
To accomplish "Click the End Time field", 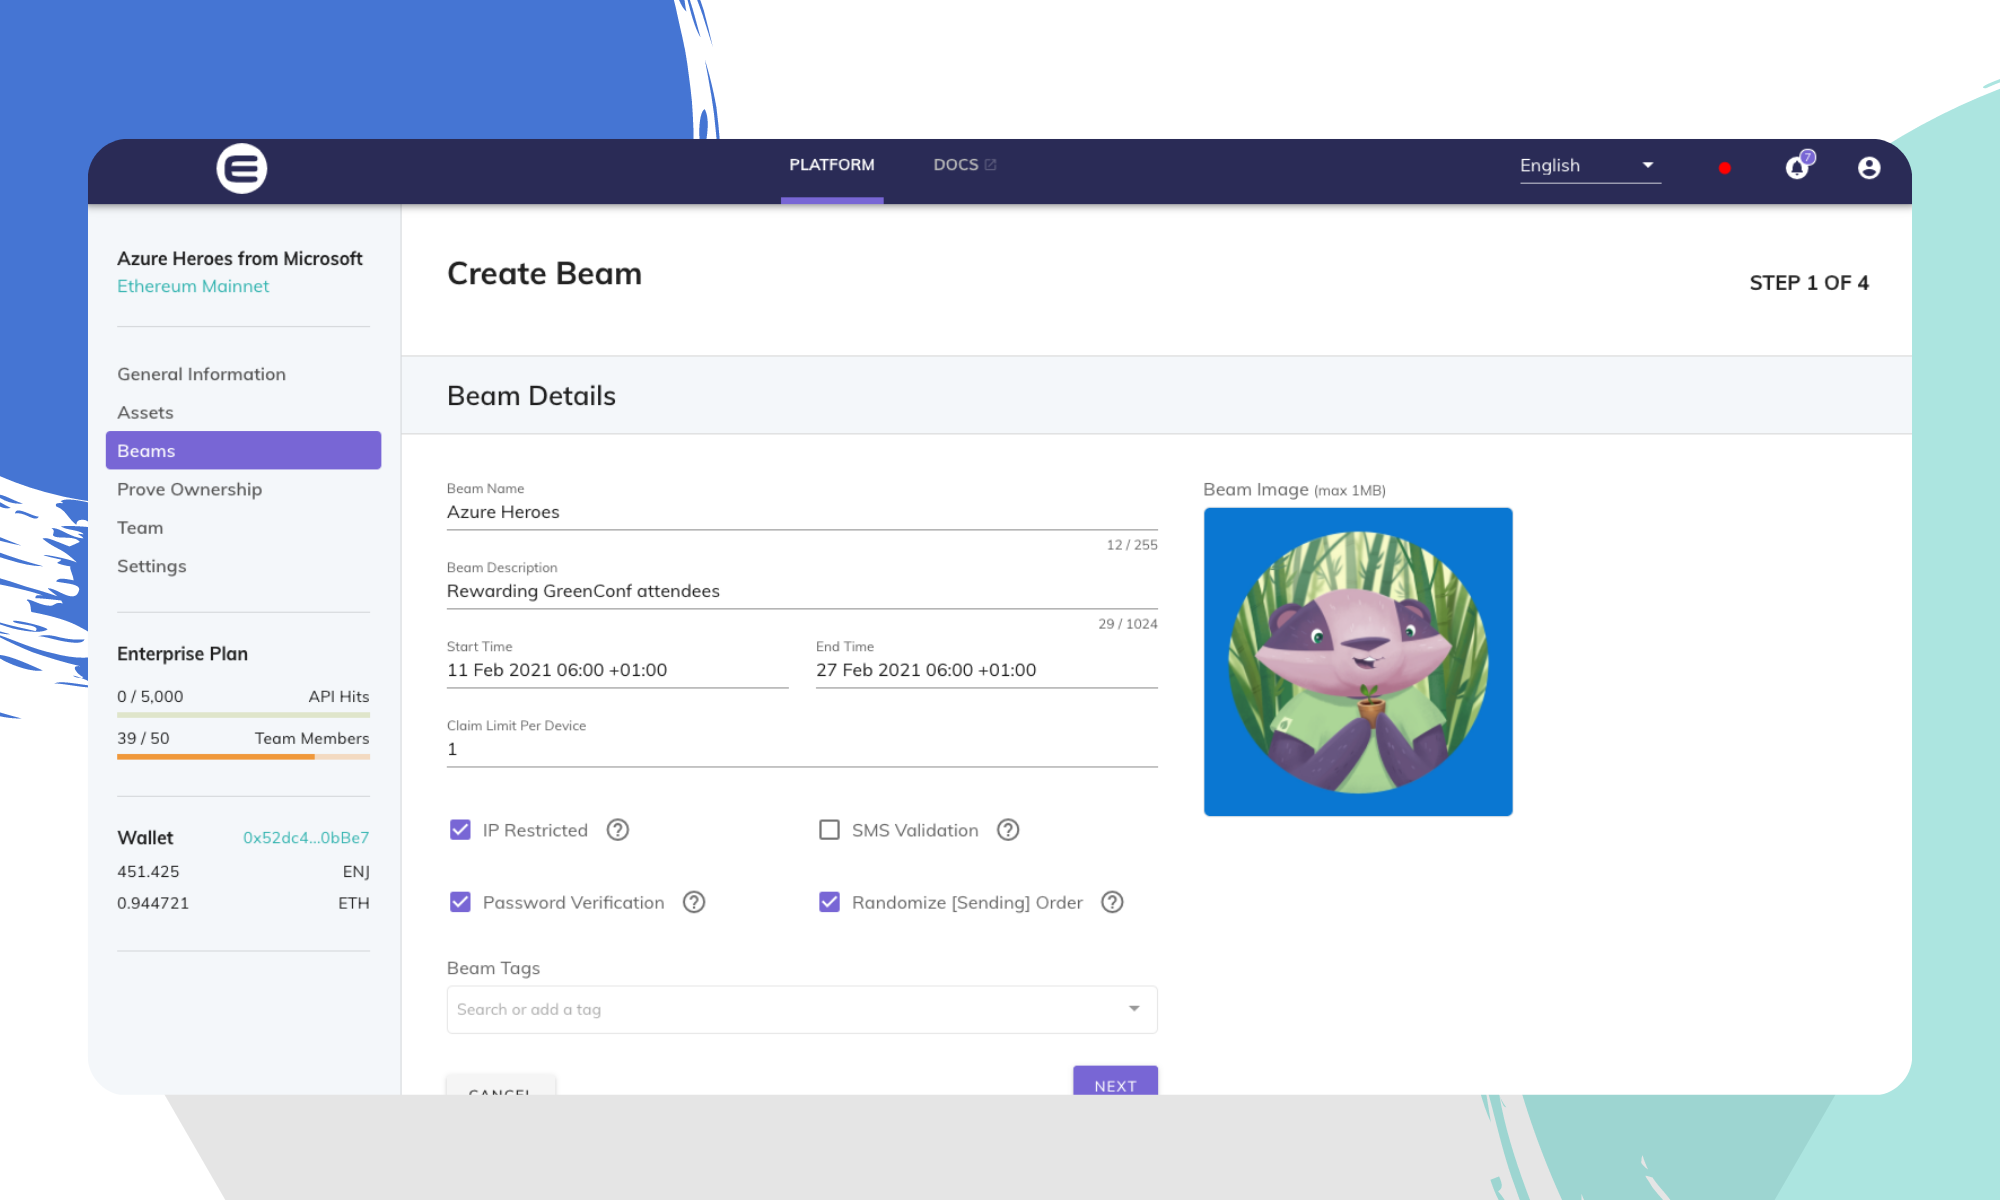I will coord(986,670).
